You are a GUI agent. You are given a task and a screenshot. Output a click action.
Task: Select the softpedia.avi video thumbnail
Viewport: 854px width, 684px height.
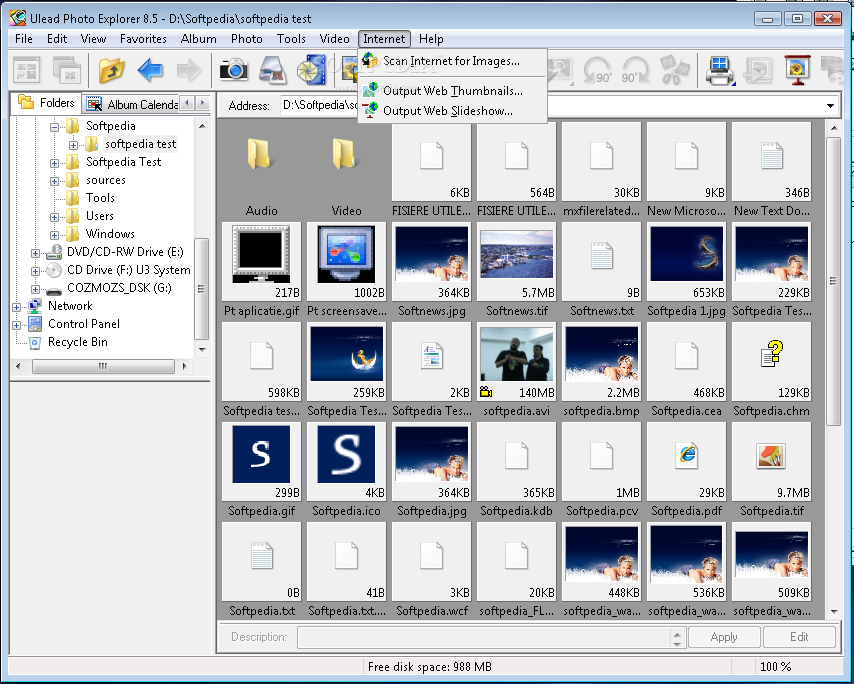tap(516, 355)
